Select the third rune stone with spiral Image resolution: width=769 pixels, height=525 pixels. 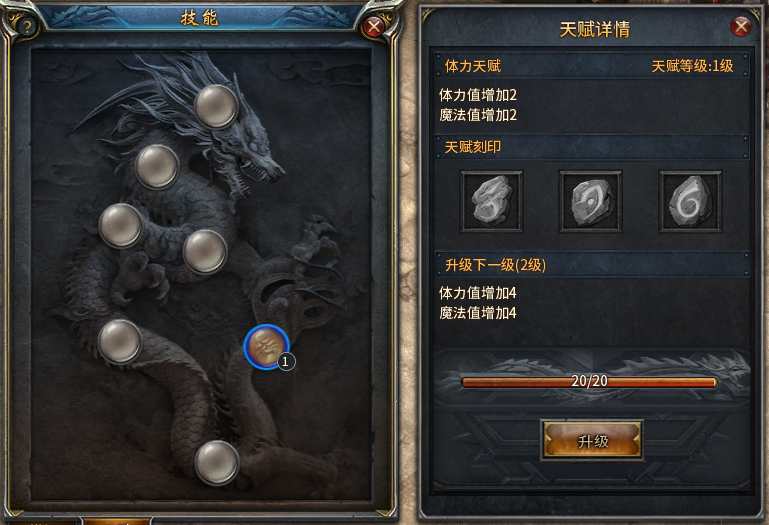(x=691, y=202)
